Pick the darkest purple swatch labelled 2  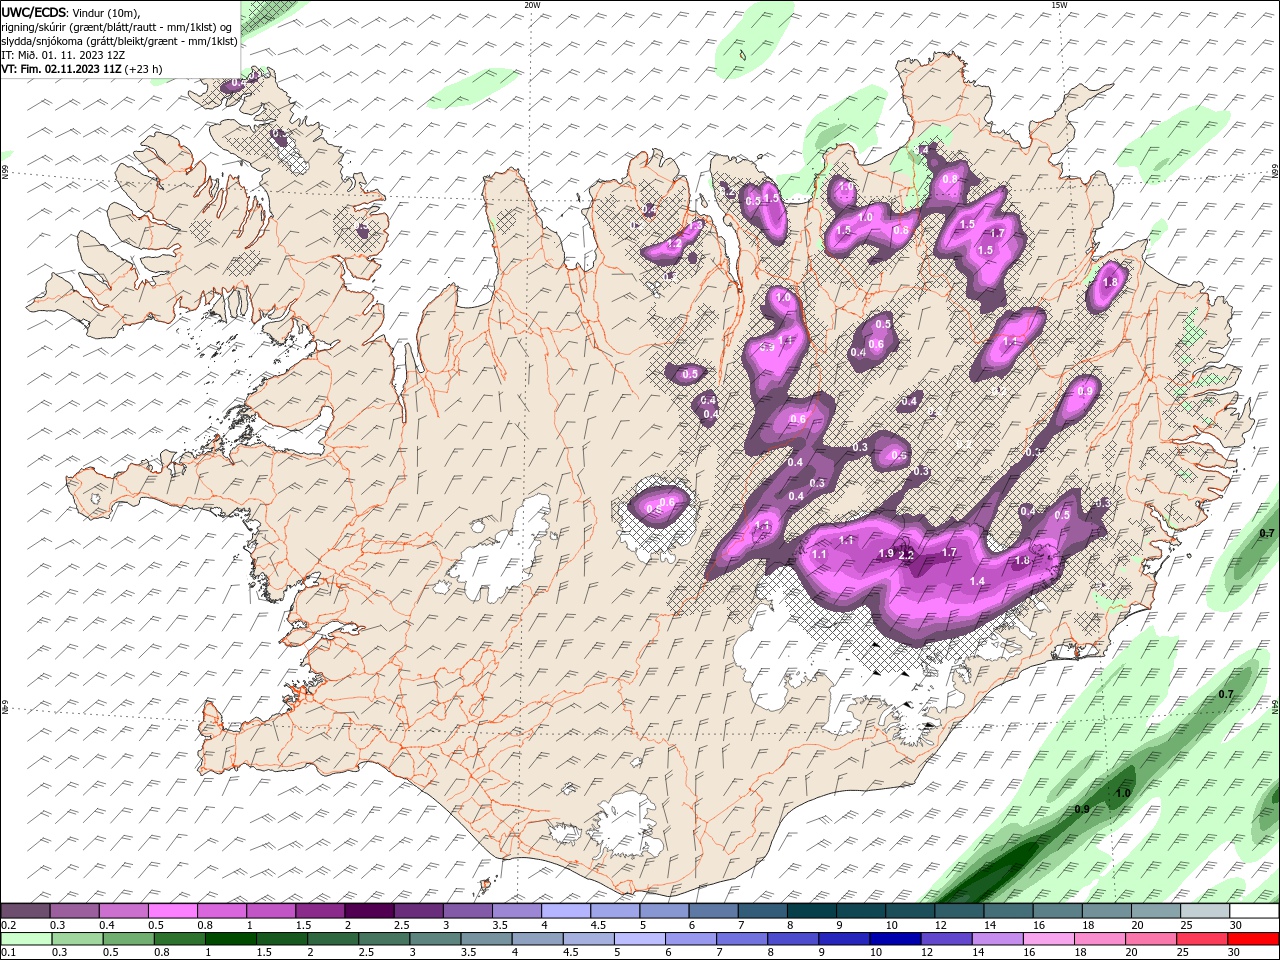tap(368, 911)
